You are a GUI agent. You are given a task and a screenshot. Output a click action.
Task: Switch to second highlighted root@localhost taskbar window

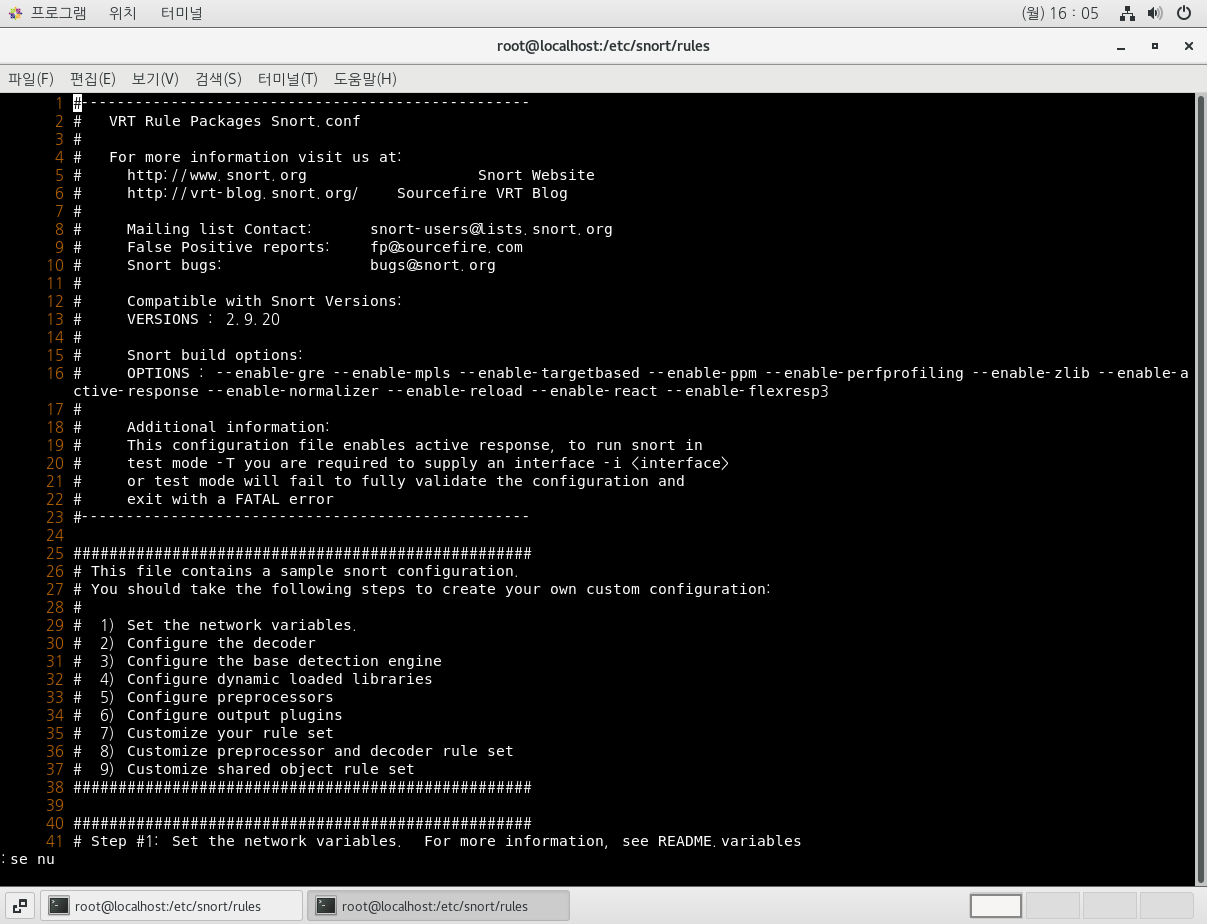tap(438, 906)
